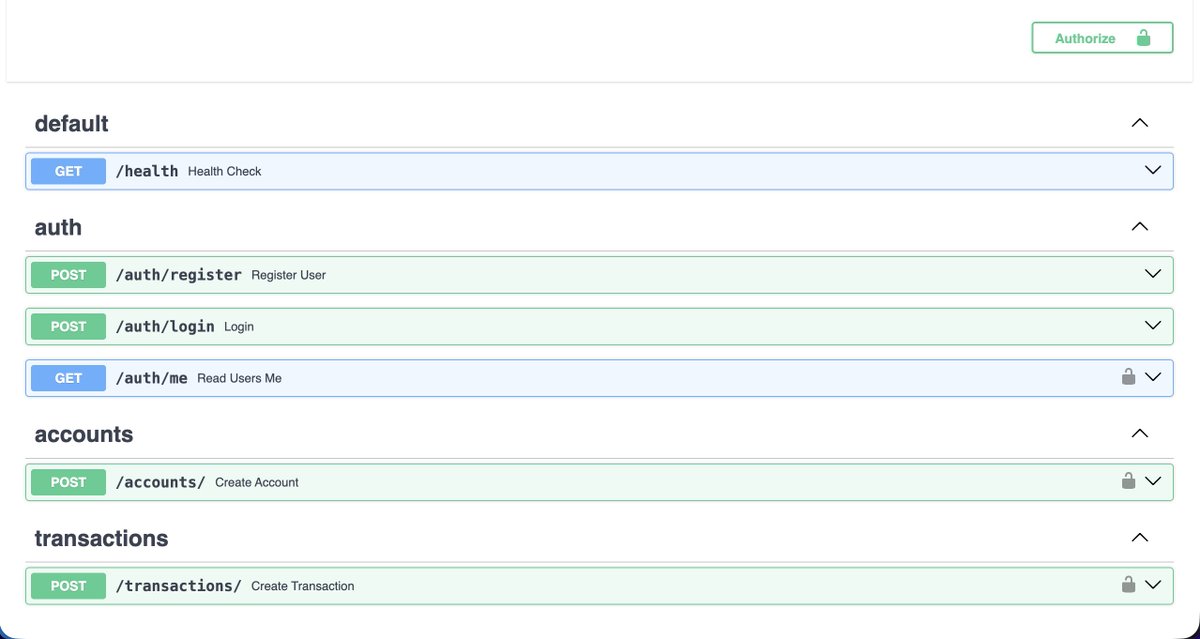Expand the /auth/login endpoint chevron
The height and width of the screenshot is (639, 1200).
coord(1153,325)
